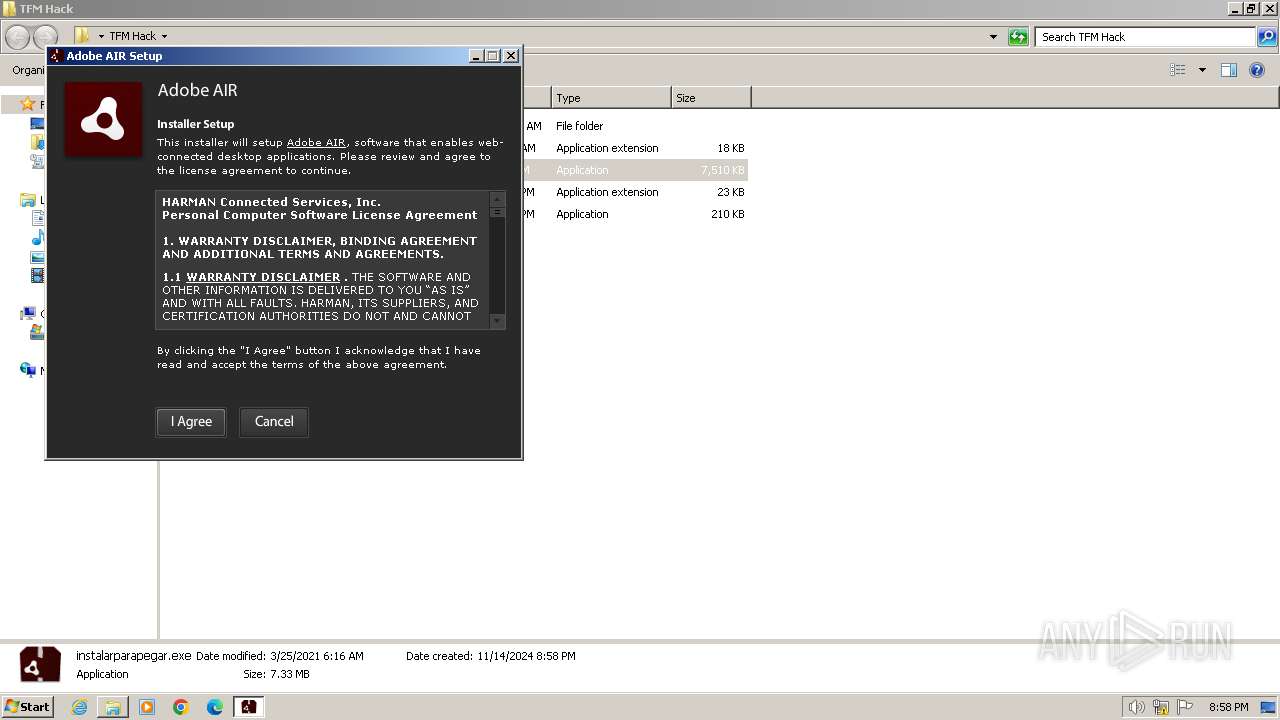The height and width of the screenshot is (720, 1280).
Task: Select the 7,510 KB Application row
Action: pyautogui.click(x=635, y=170)
